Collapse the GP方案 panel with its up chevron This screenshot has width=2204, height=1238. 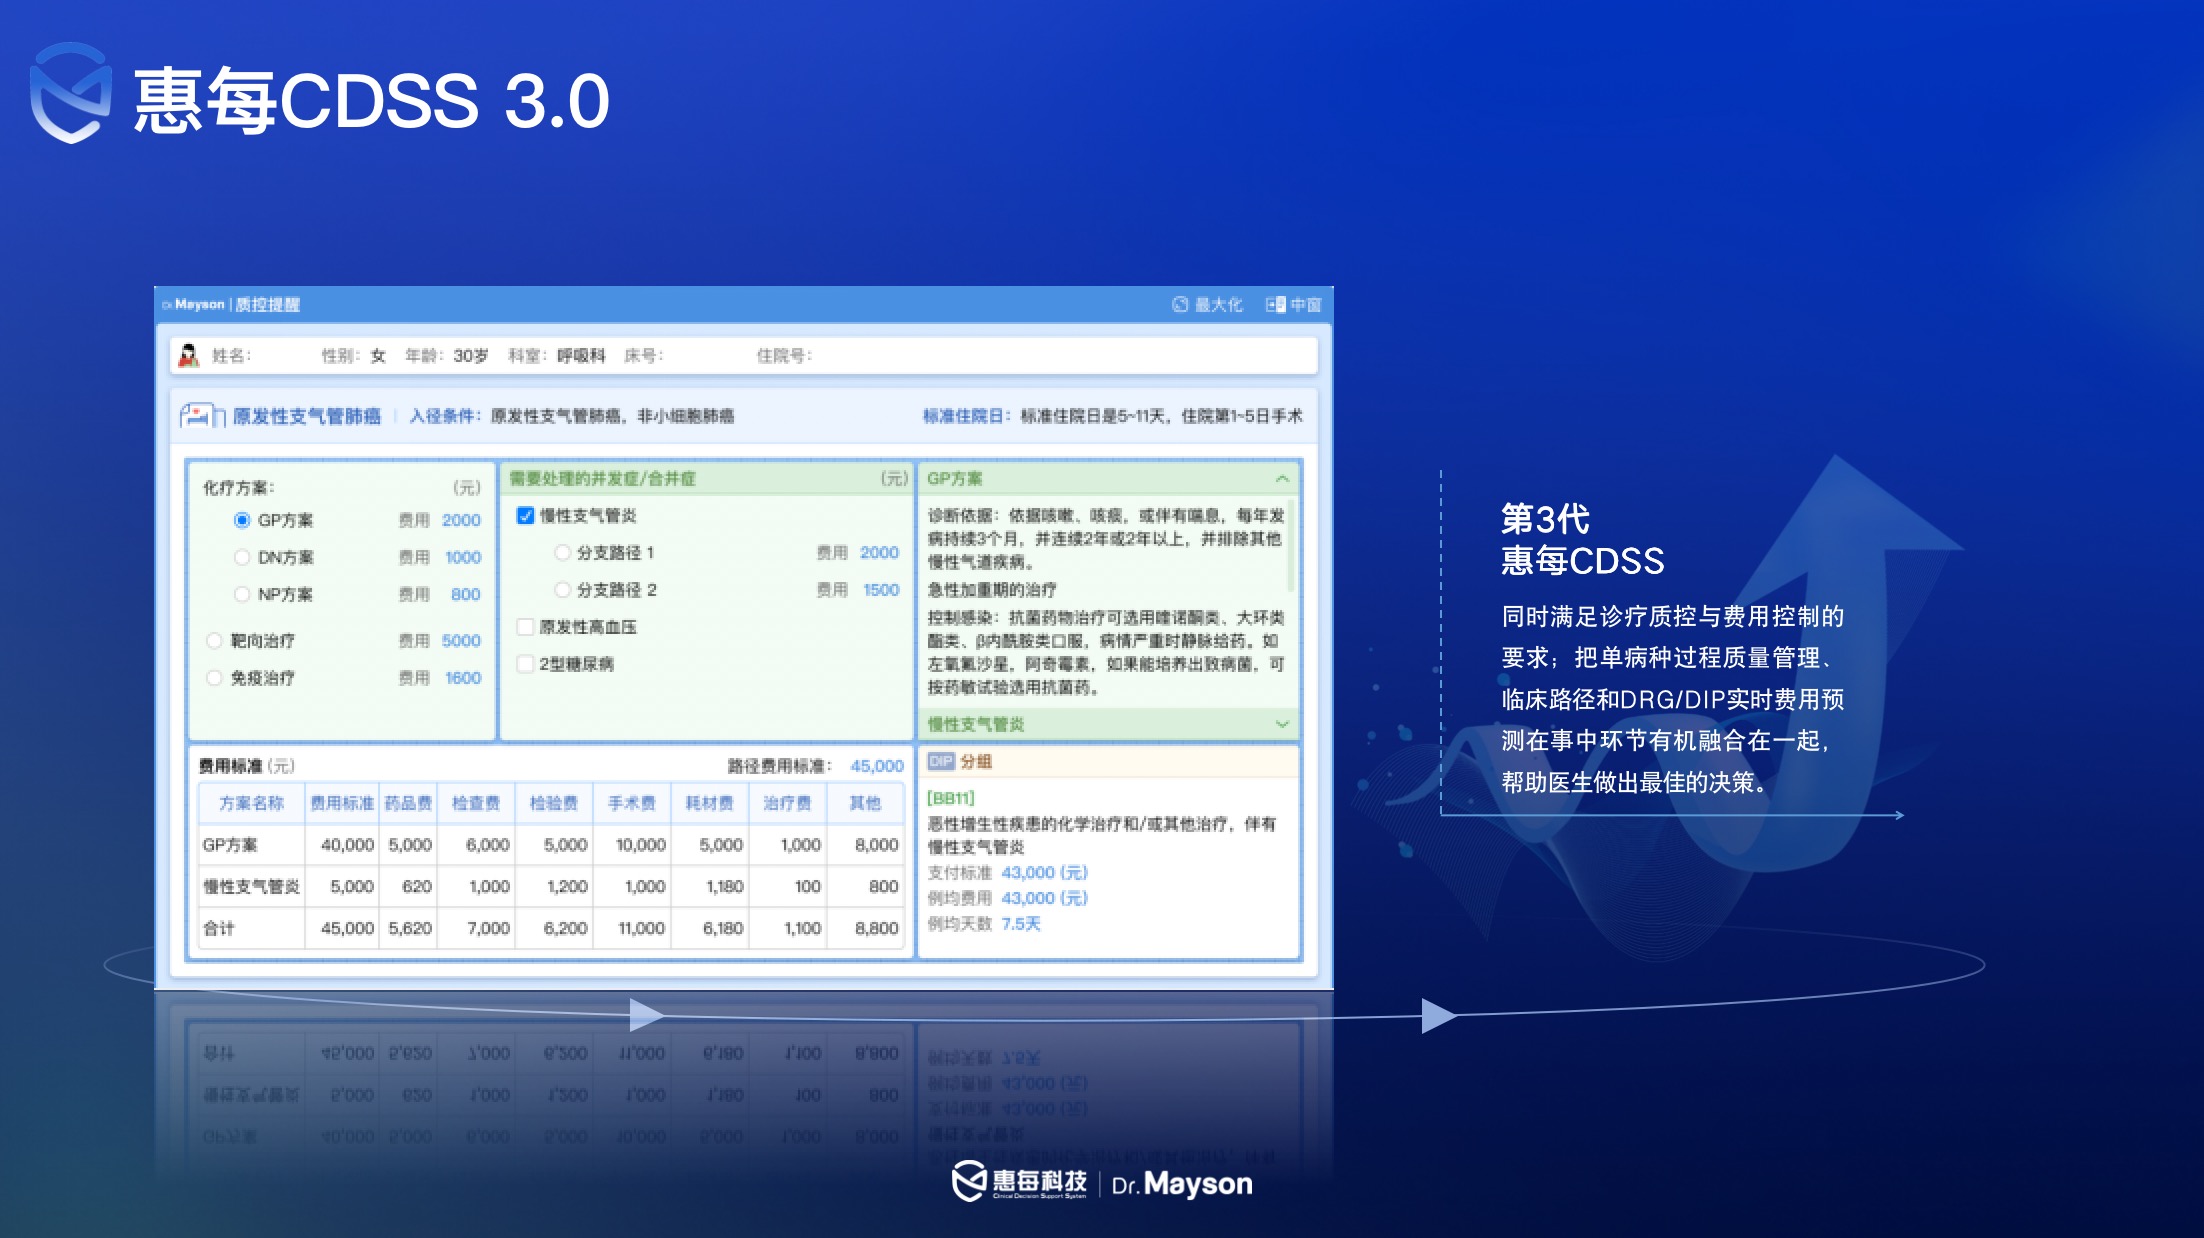point(1282,479)
